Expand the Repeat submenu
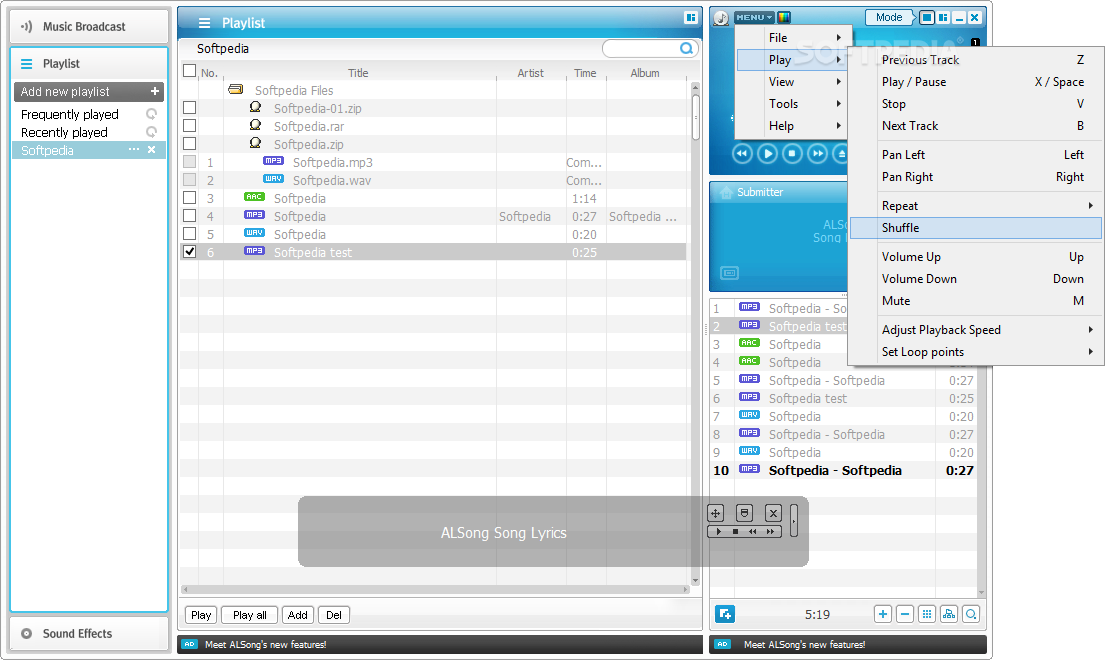 pos(976,206)
